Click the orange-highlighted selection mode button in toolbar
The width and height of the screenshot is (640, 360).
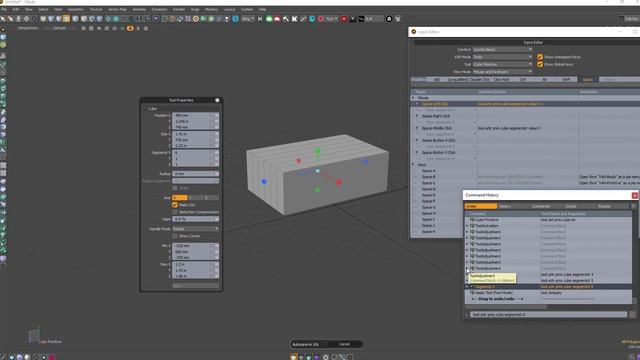tap(66, 19)
